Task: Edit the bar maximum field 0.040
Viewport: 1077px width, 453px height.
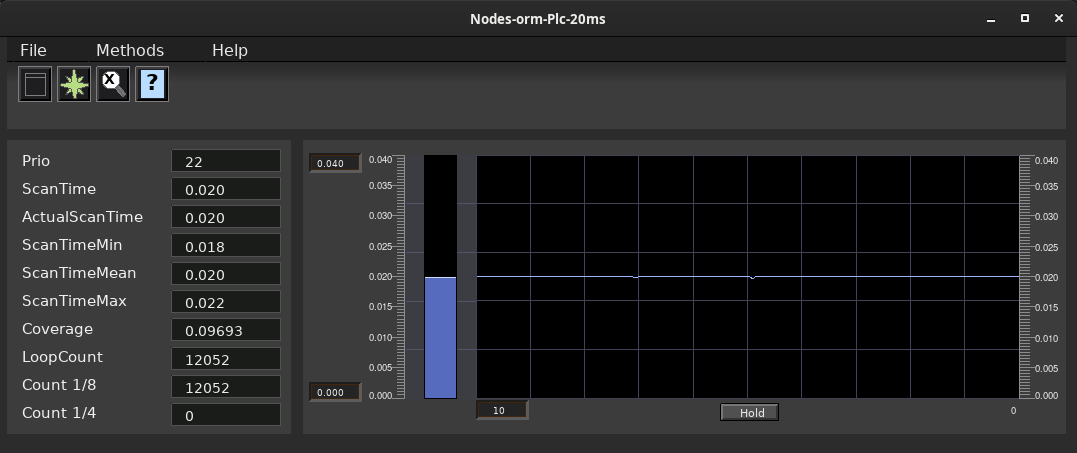Action: [x=335, y=163]
